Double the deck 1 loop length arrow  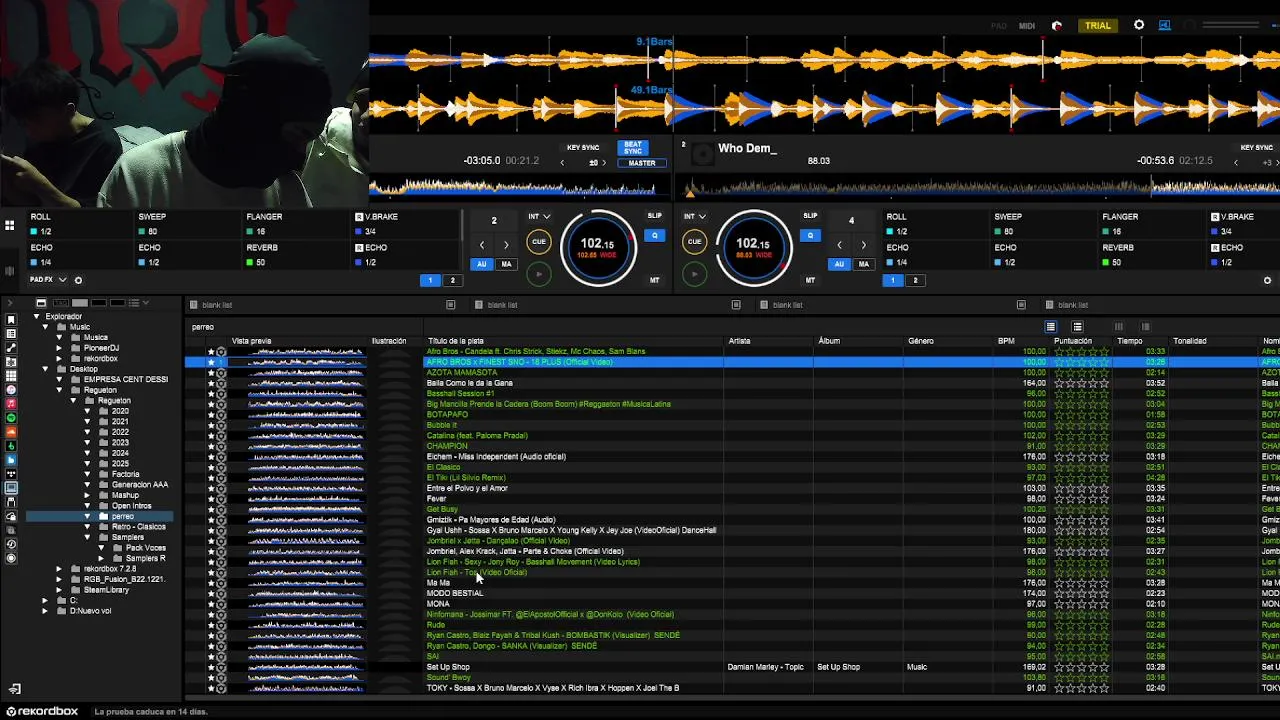(506, 245)
